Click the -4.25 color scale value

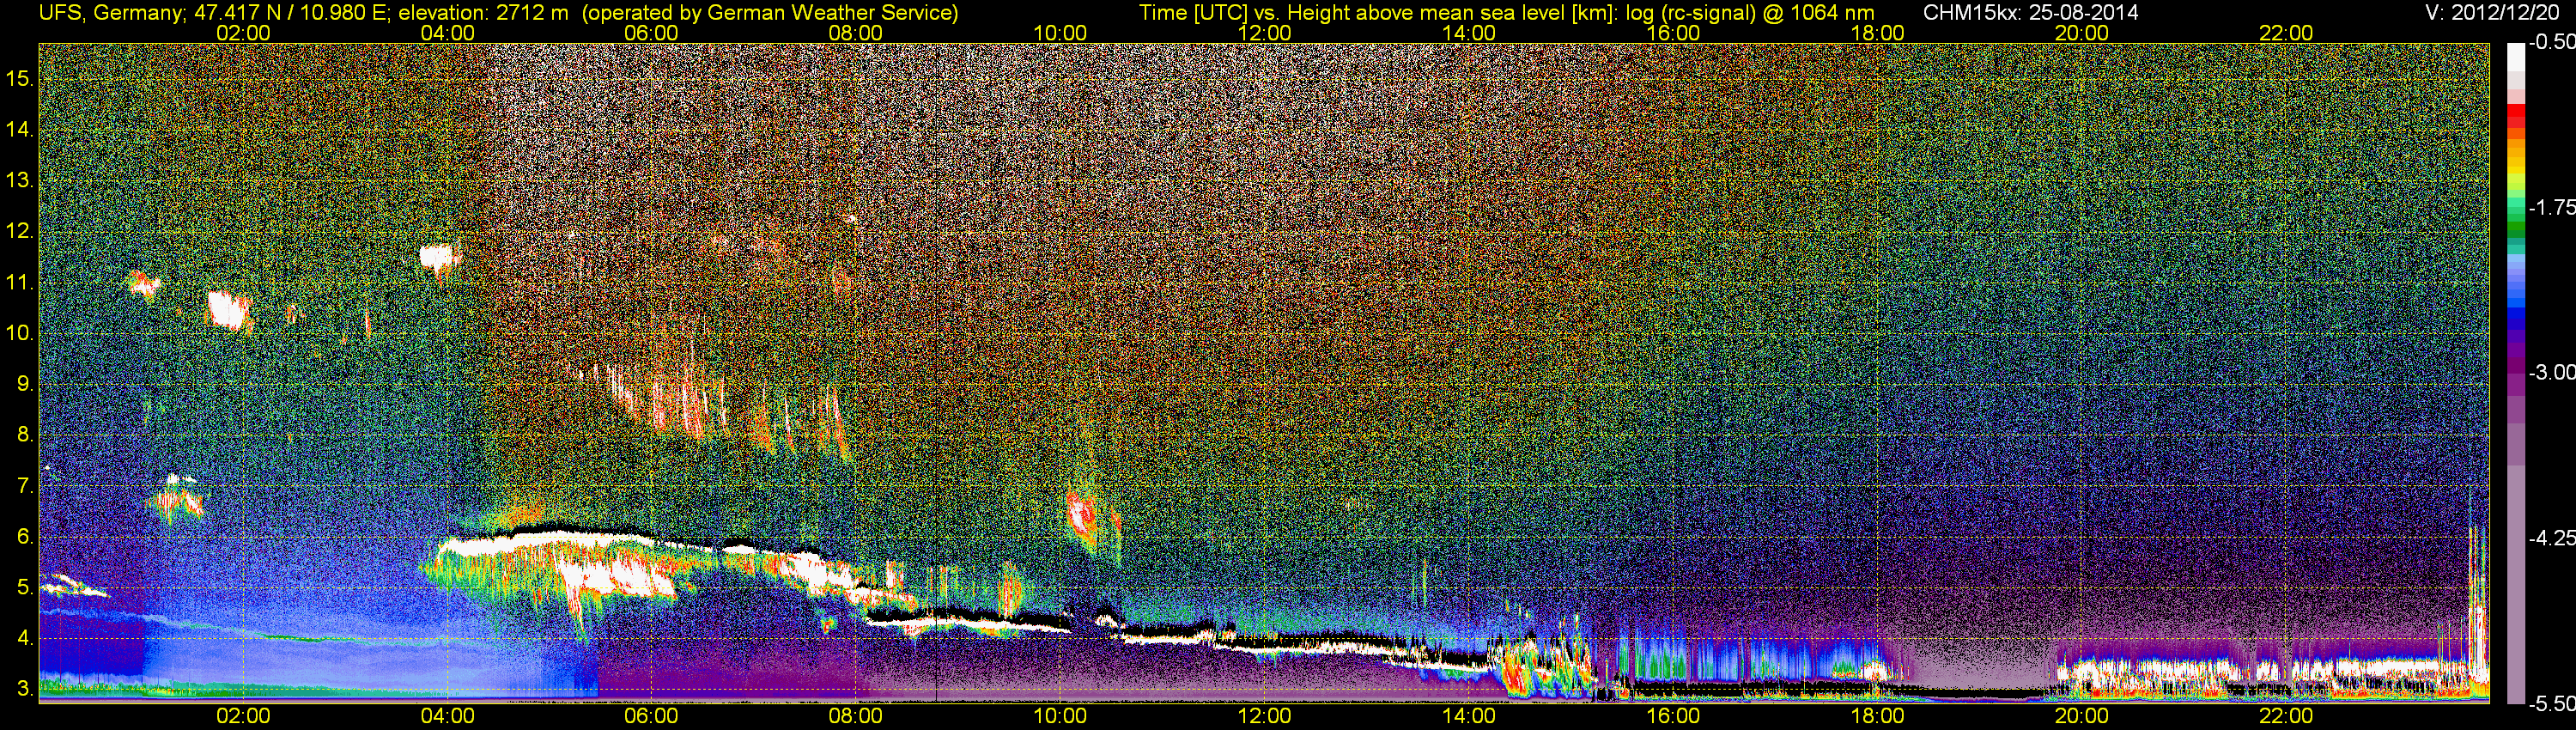pos(2552,538)
